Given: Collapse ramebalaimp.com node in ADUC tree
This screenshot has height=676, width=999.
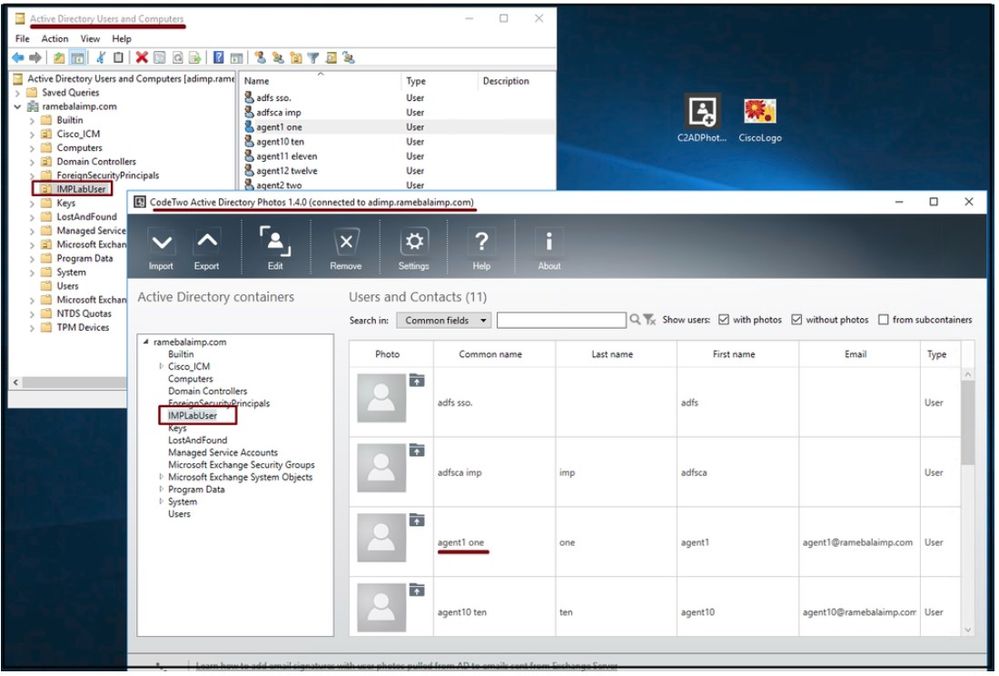Looking at the screenshot, I should (17, 106).
